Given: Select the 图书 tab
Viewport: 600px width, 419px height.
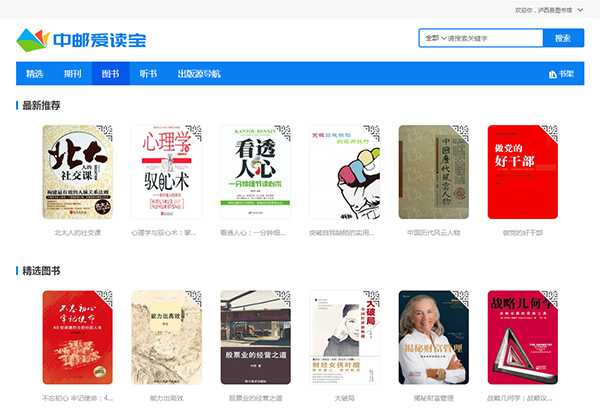Looking at the screenshot, I should click(111, 73).
